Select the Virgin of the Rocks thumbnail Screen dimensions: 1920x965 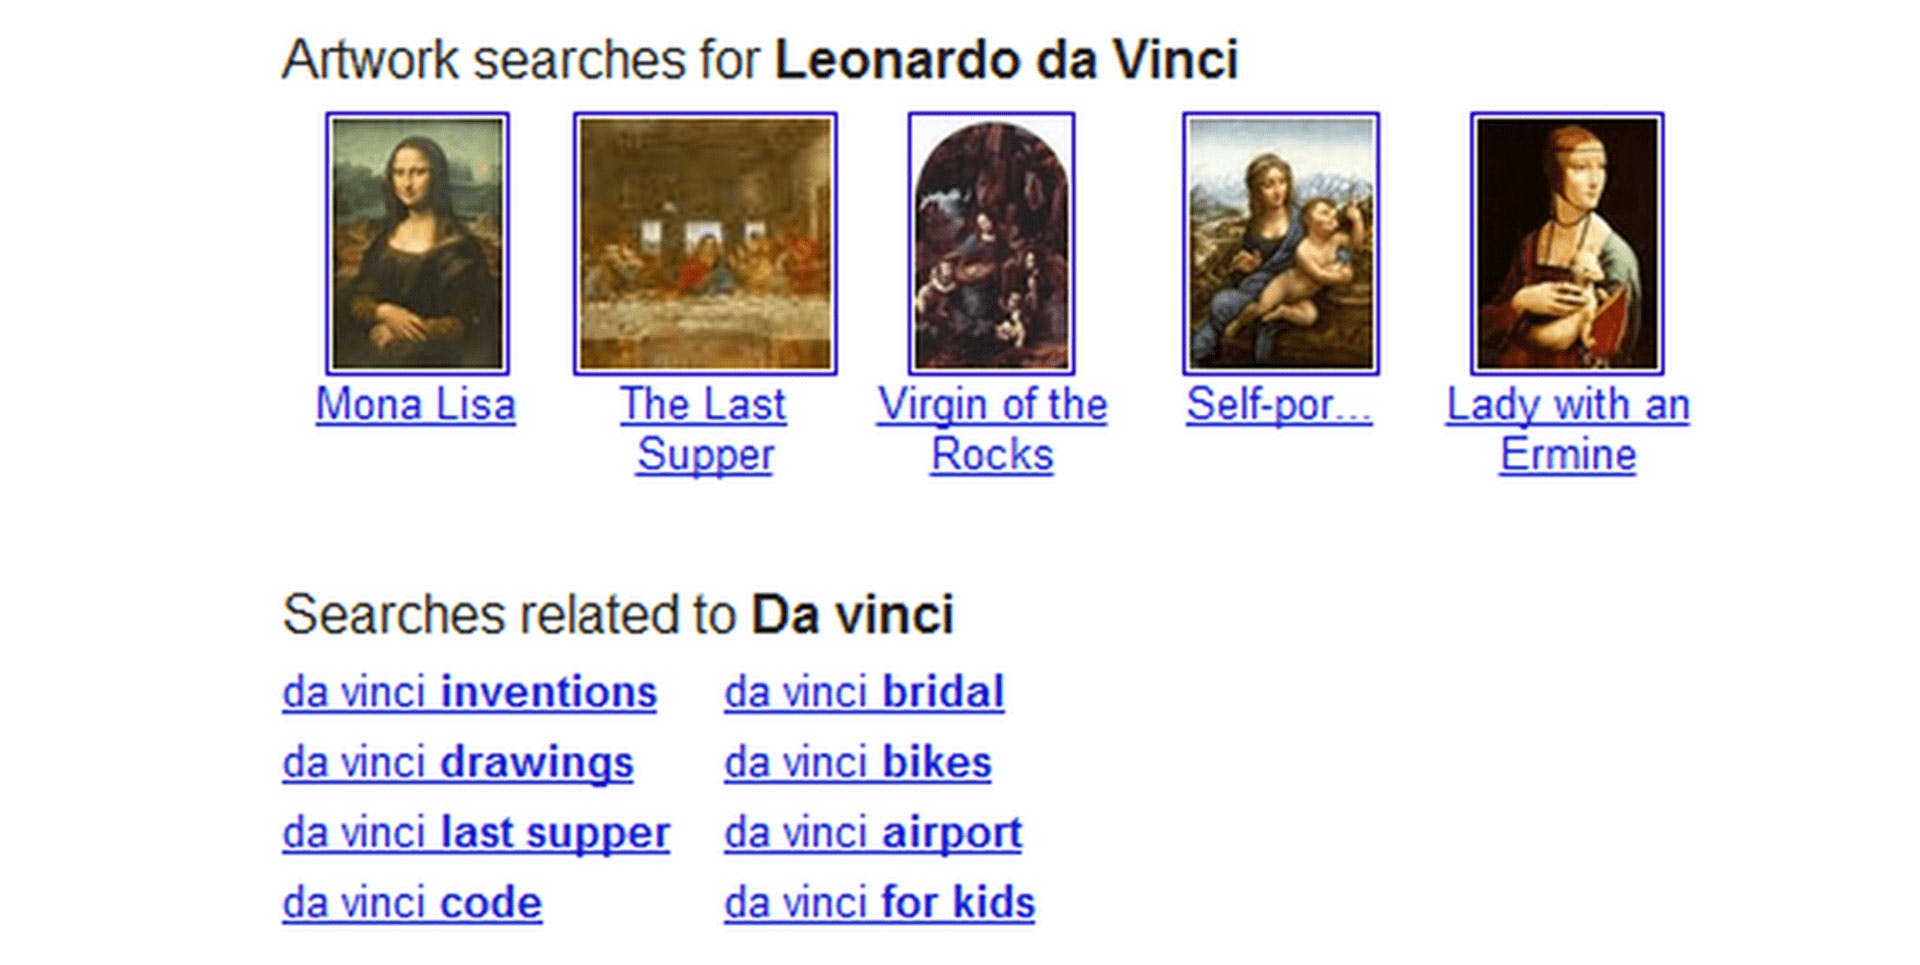click(x=991, y=243)
